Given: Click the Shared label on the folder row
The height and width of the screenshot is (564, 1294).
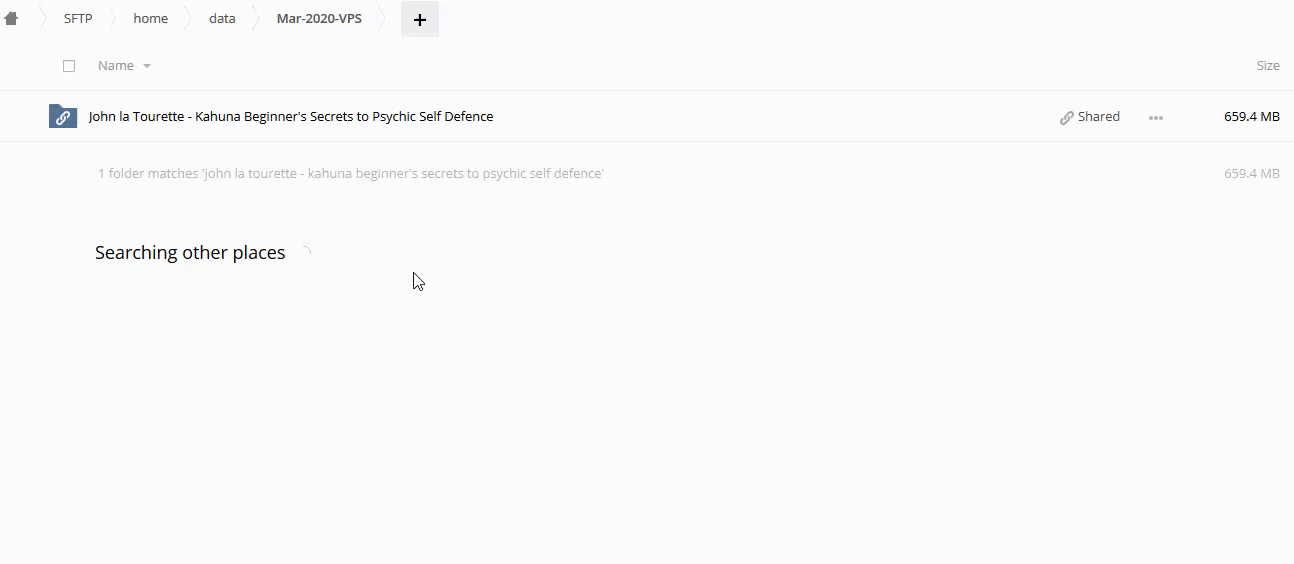Looking at the screenshot, I should (1098, 117).
